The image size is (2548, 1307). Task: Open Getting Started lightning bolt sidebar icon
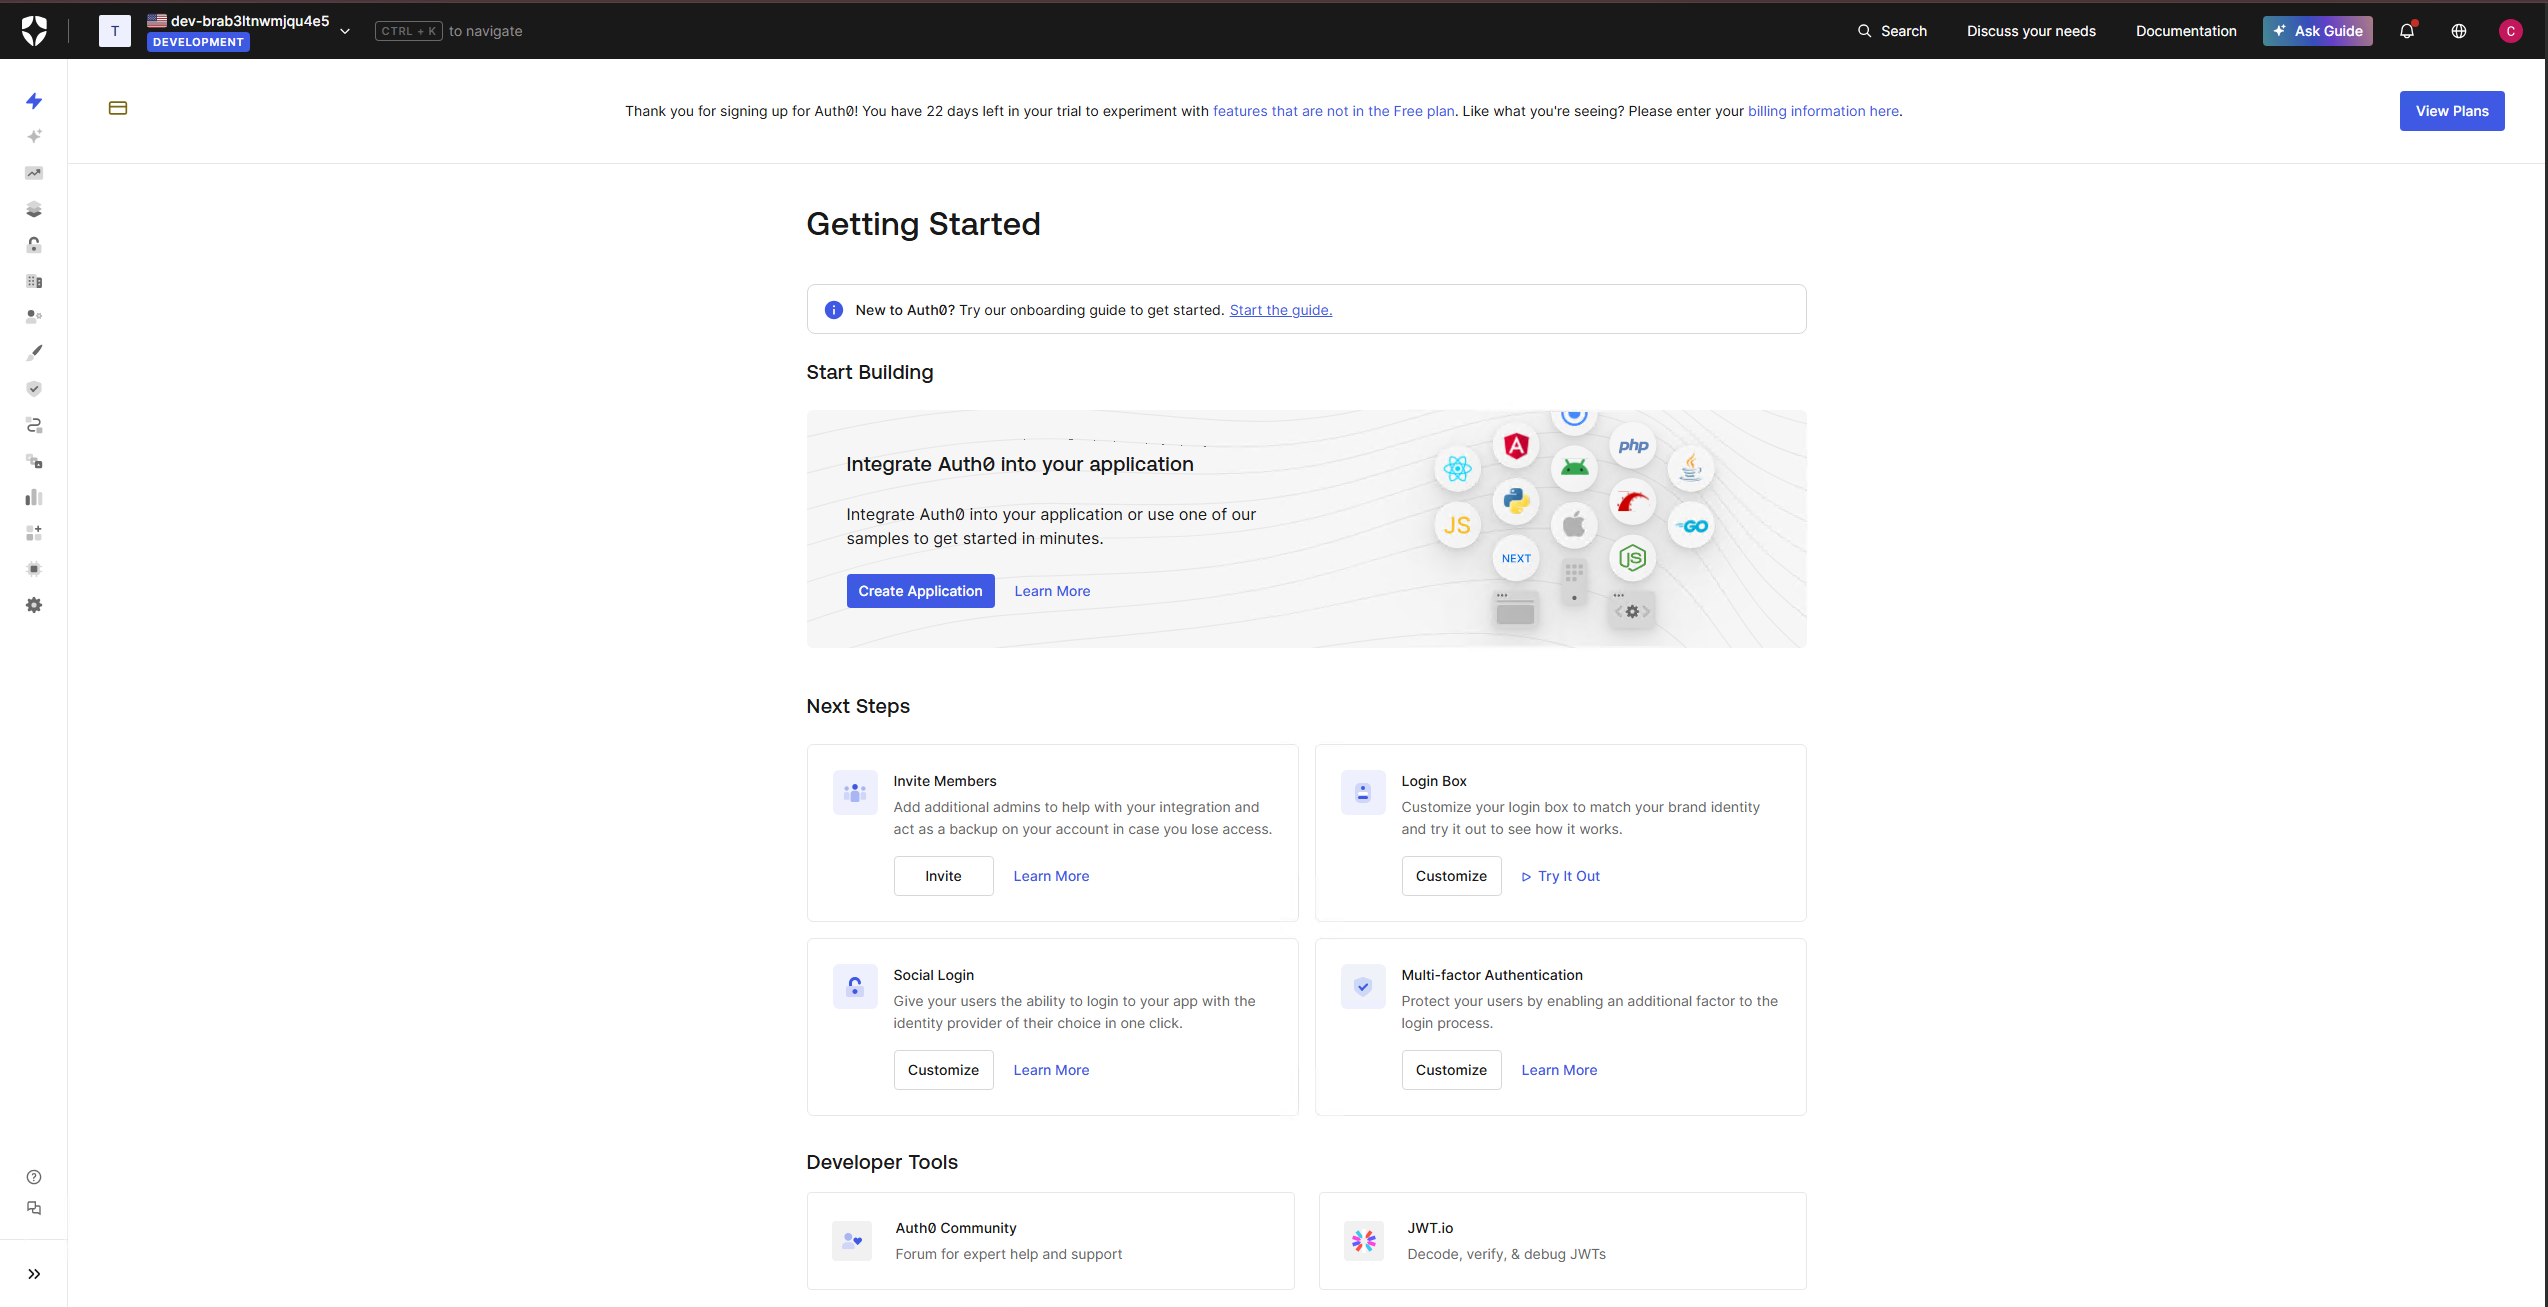[x=34, y=101]
